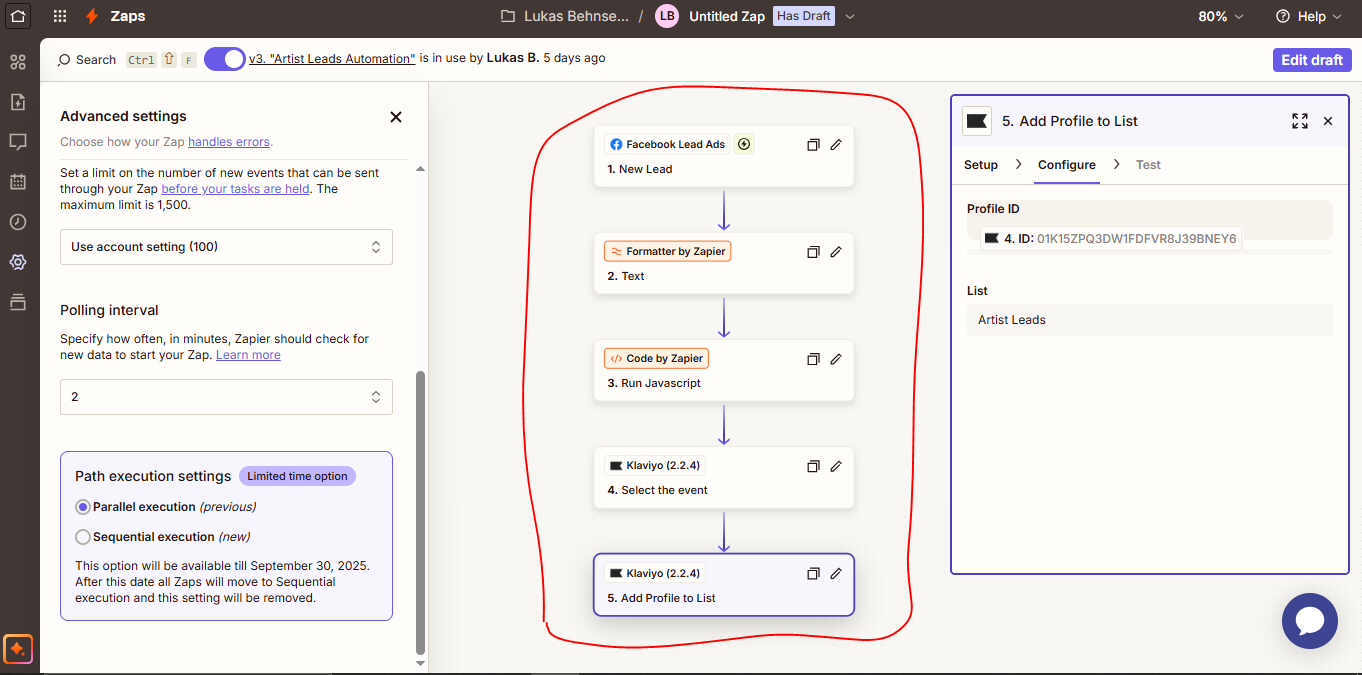Open the Zap details file icon in sidebar

pos(18,102)
